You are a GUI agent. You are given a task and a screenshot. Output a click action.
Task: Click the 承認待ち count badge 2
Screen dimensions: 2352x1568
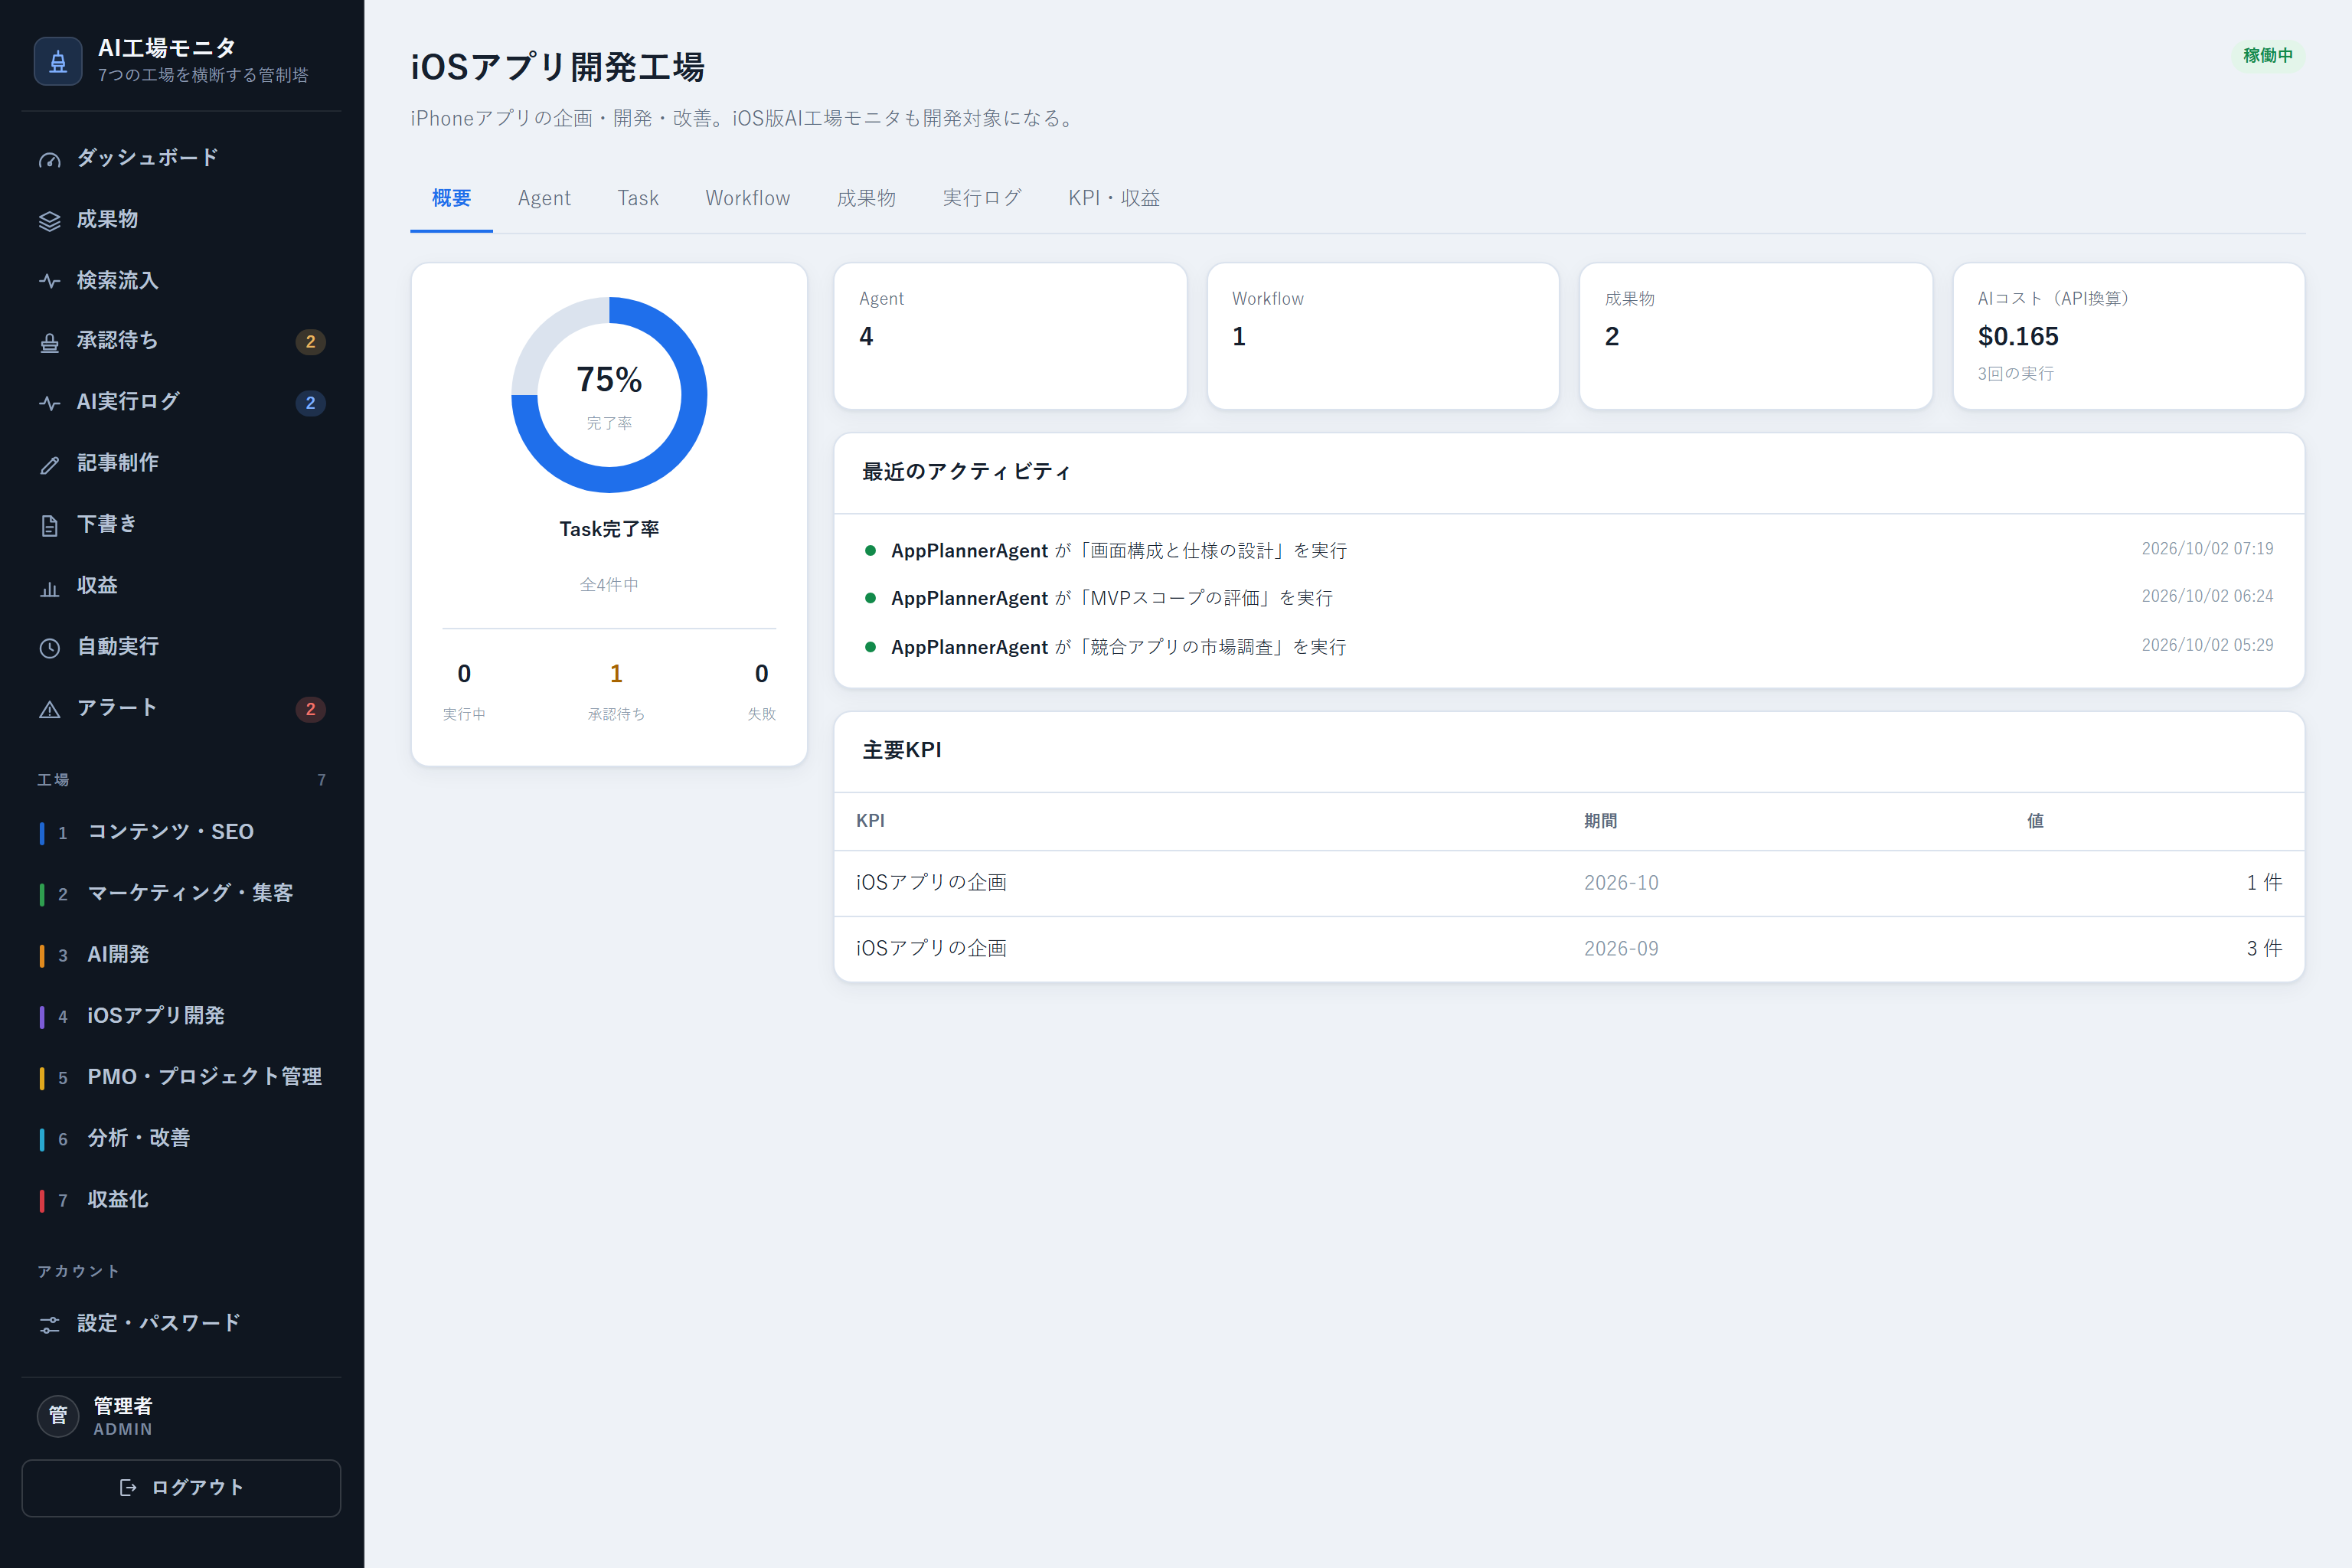pyautogui.click(x=310, y=342)
